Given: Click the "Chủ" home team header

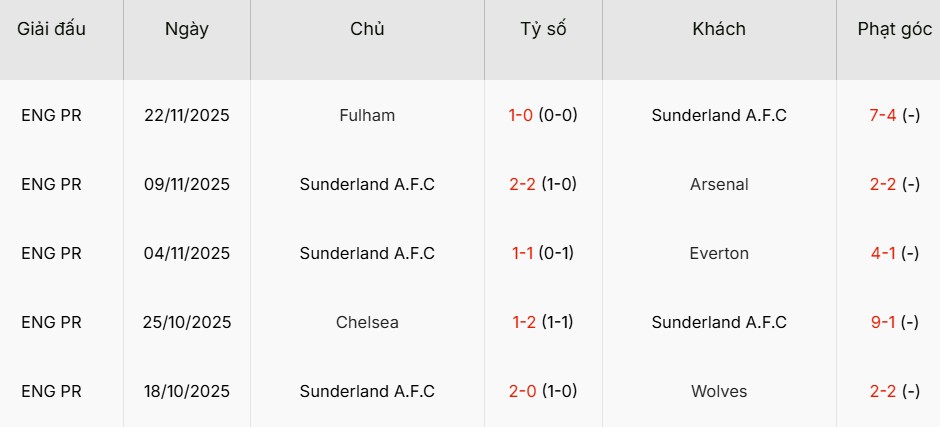Looking at the screenshot, I should click(367, 29).
